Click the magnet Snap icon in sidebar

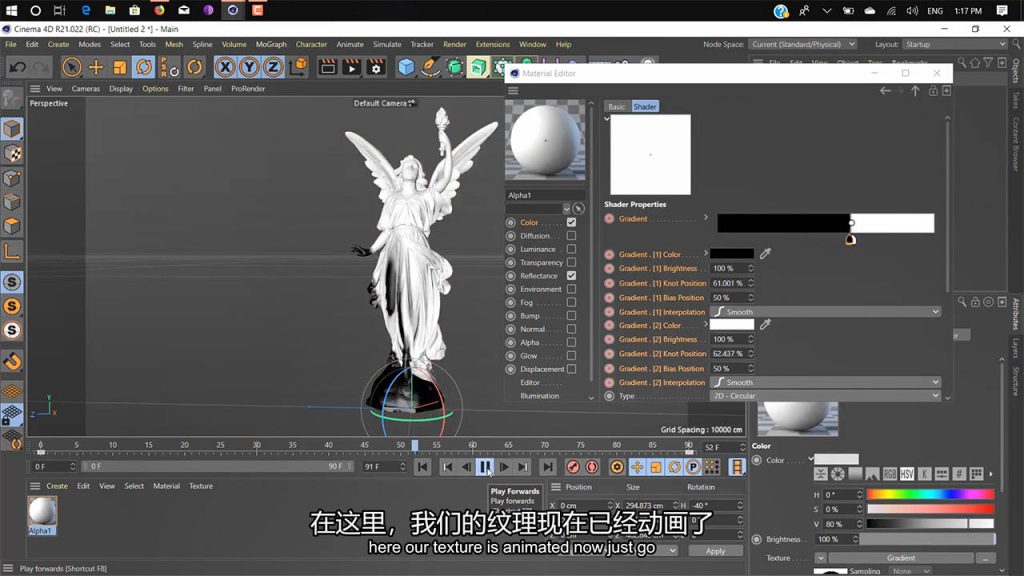[12, 361]
